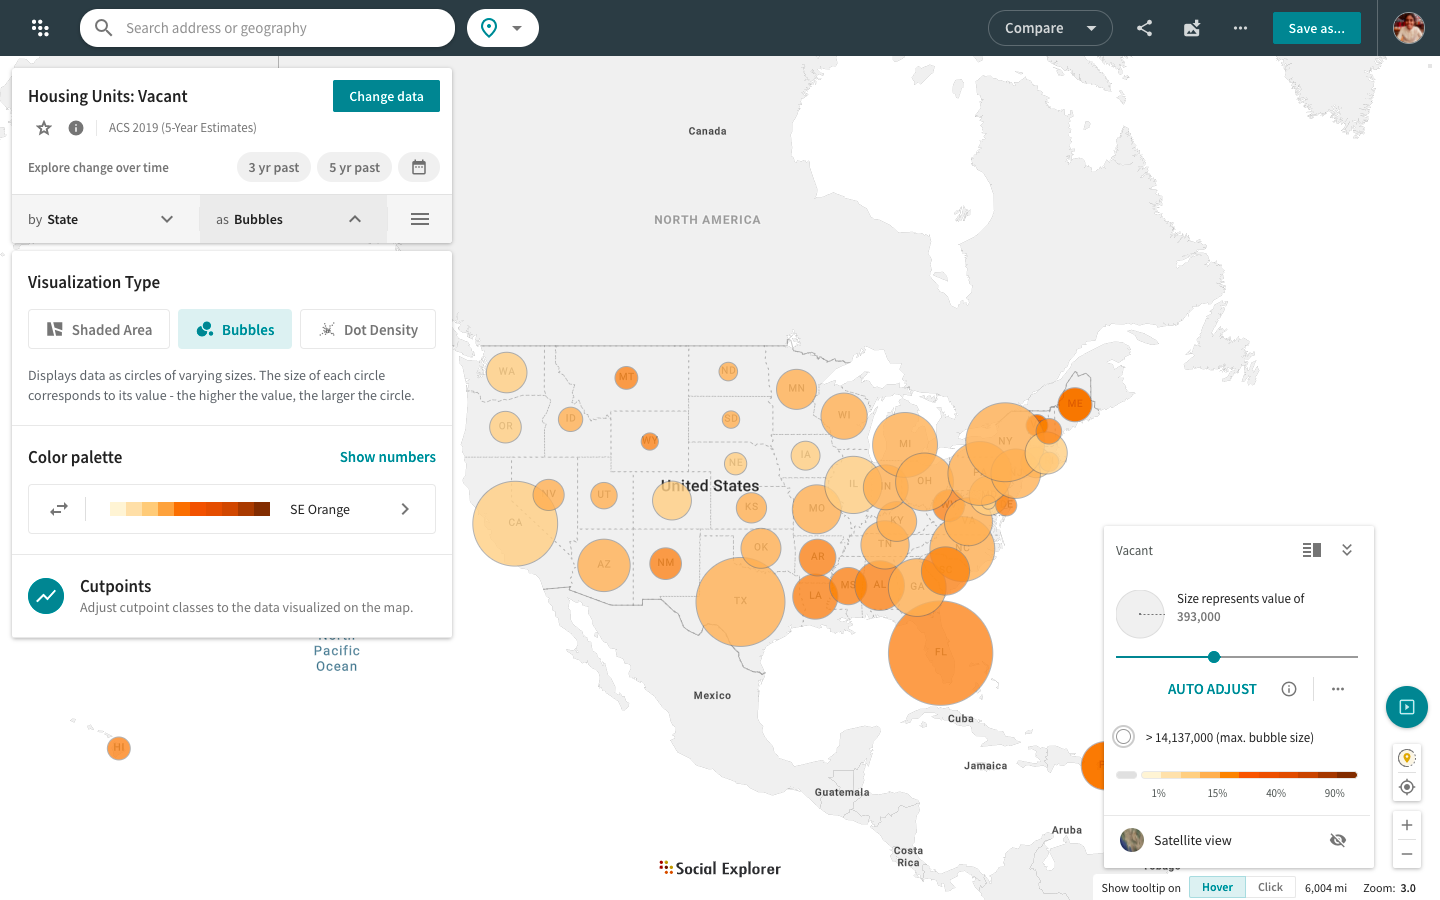Screen dimensions: 1440x900
Task: Click the bubble size slider handle
Action: 1214,657
